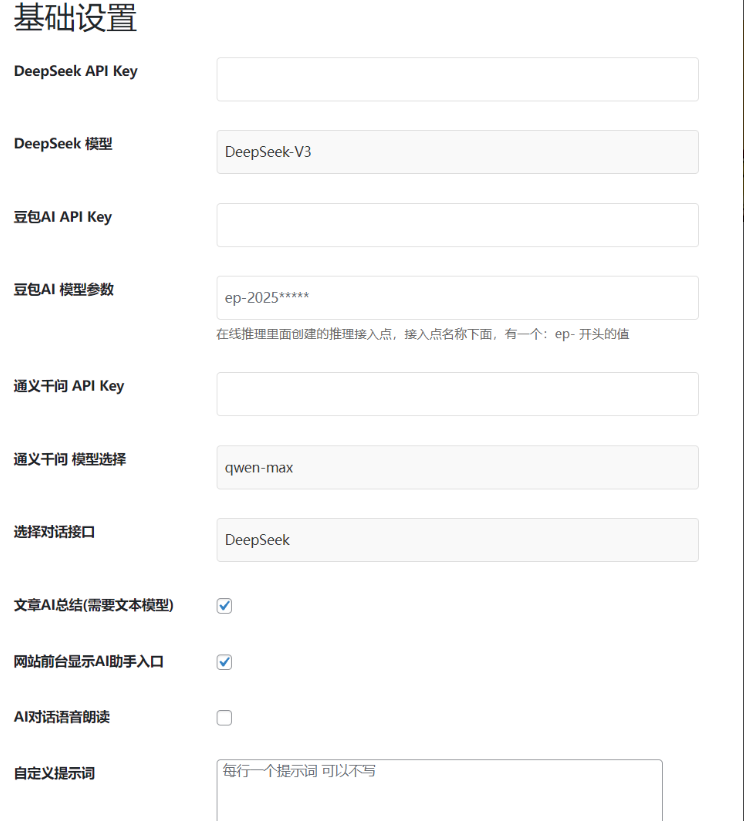Viewport: 744px width, 821px height.
Task: Click the AI对话语音朗读 label
Action: pos(62,717)
